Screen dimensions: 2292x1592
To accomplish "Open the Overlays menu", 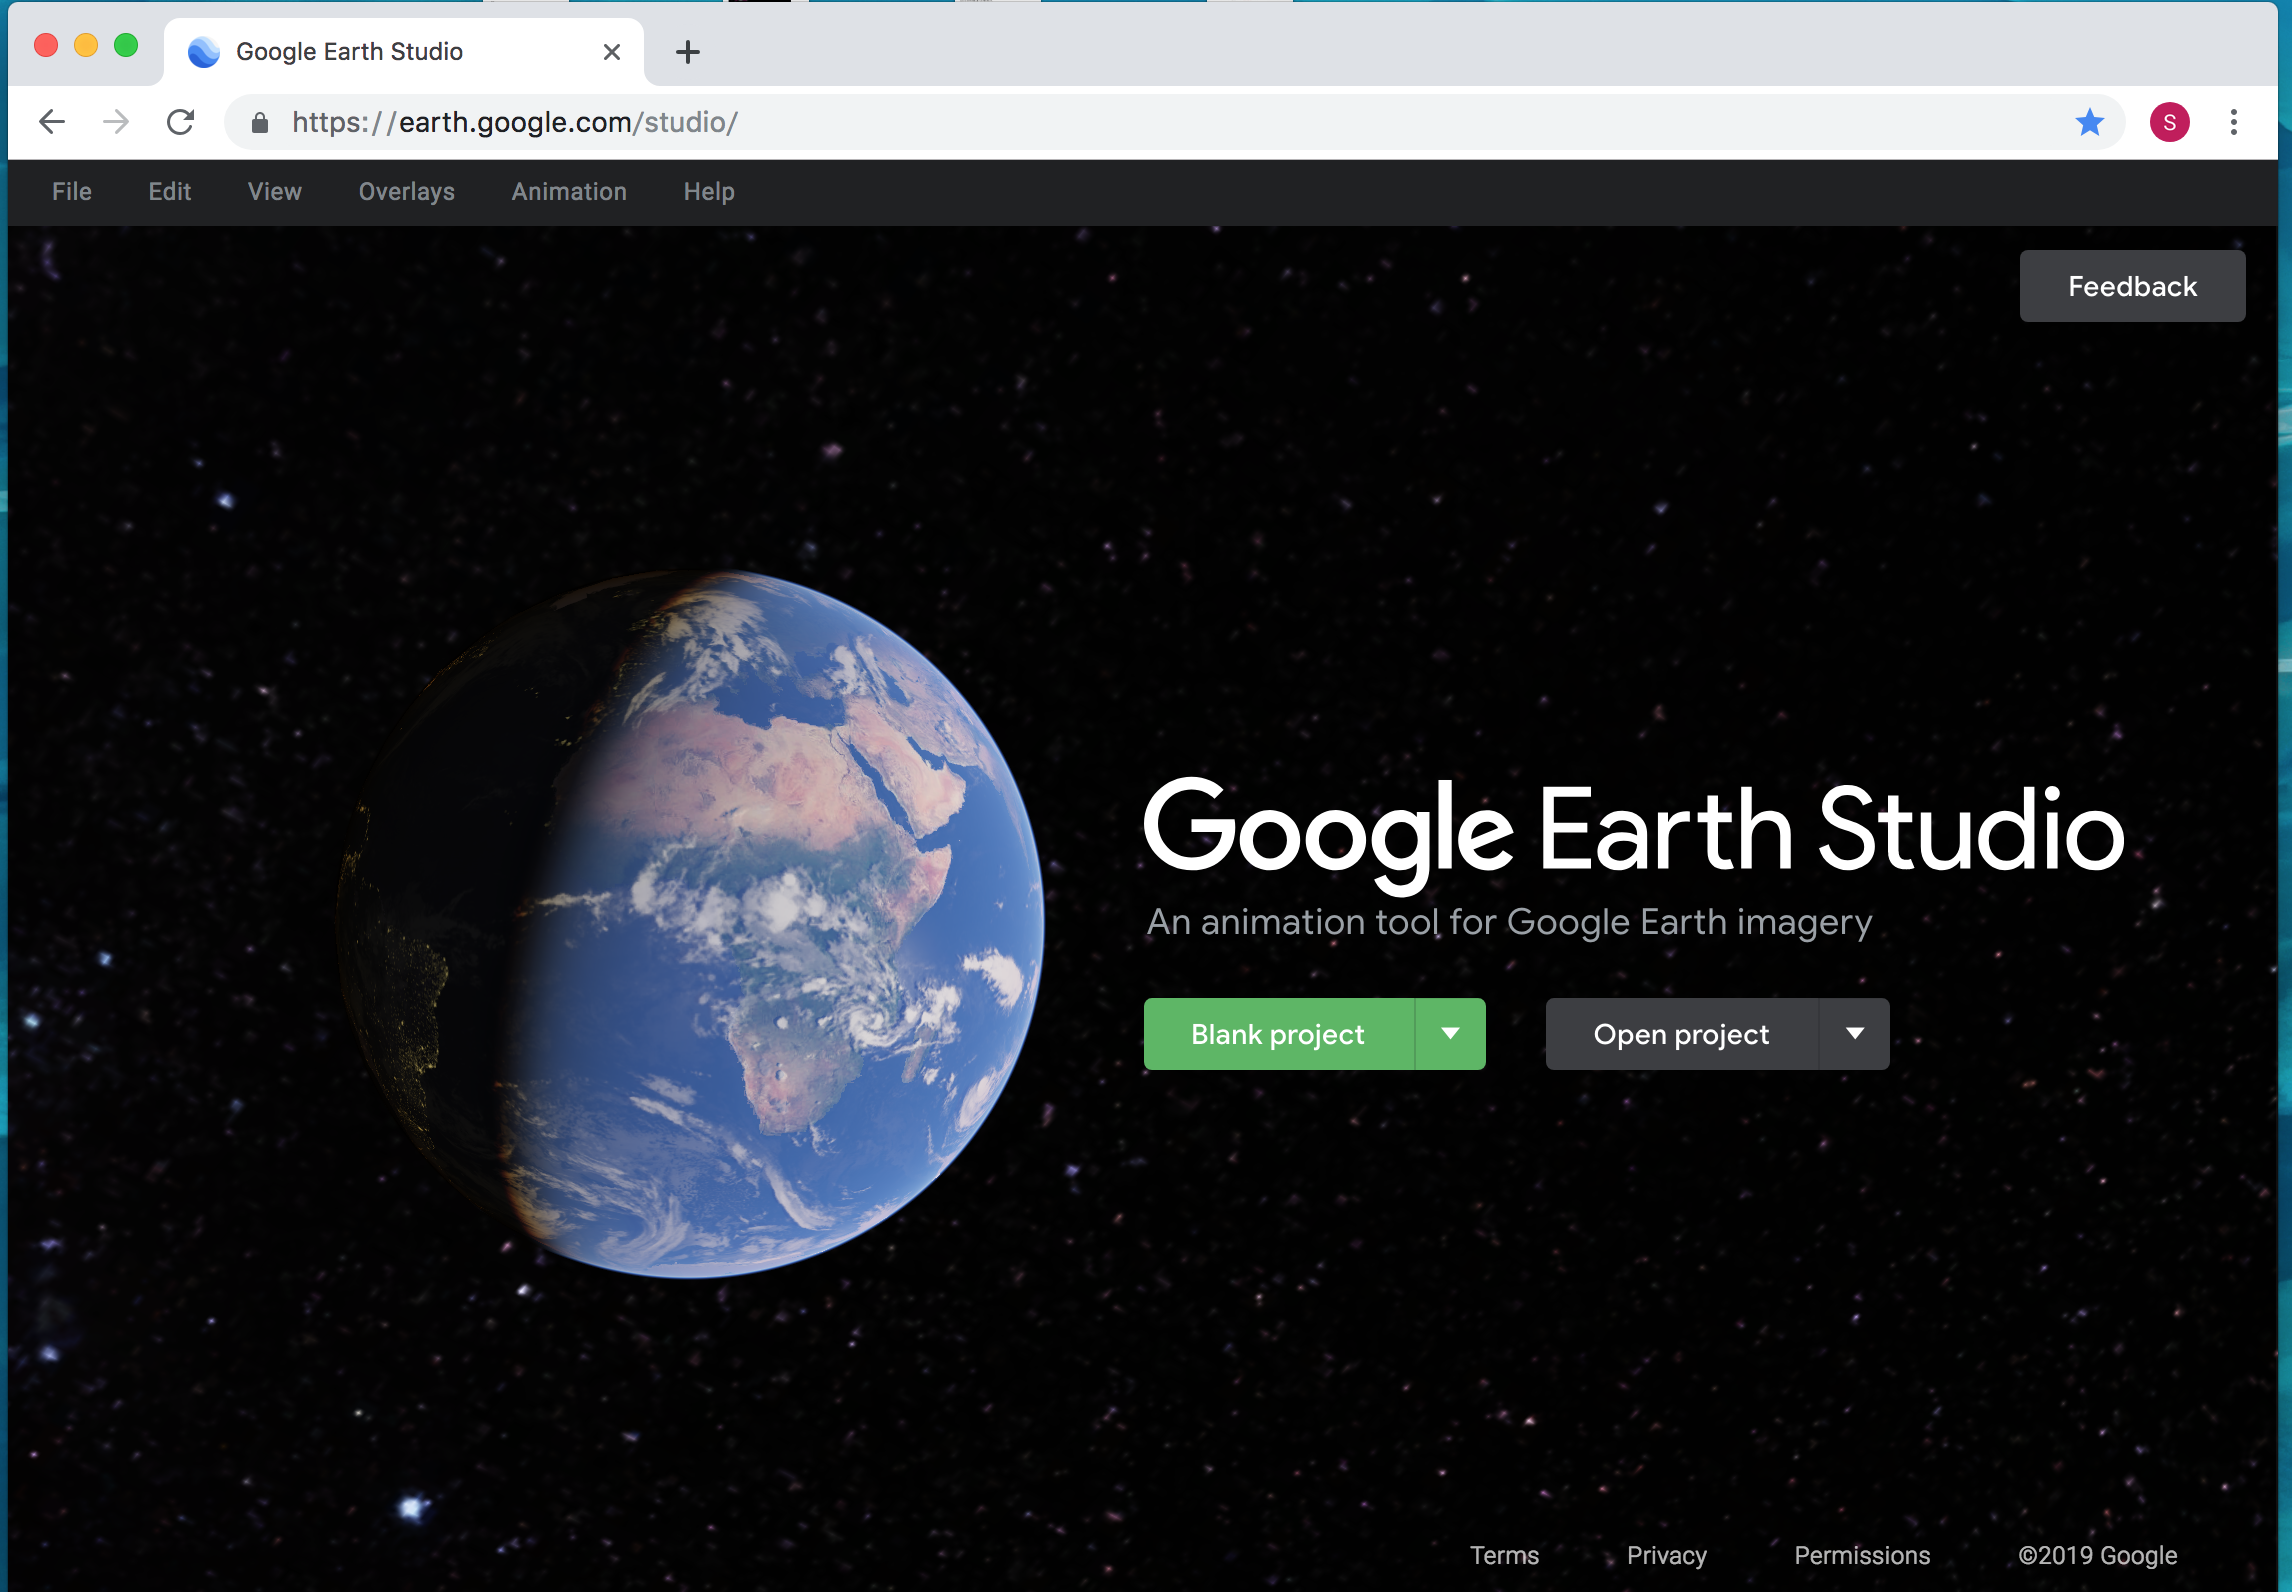I will 406,192.
